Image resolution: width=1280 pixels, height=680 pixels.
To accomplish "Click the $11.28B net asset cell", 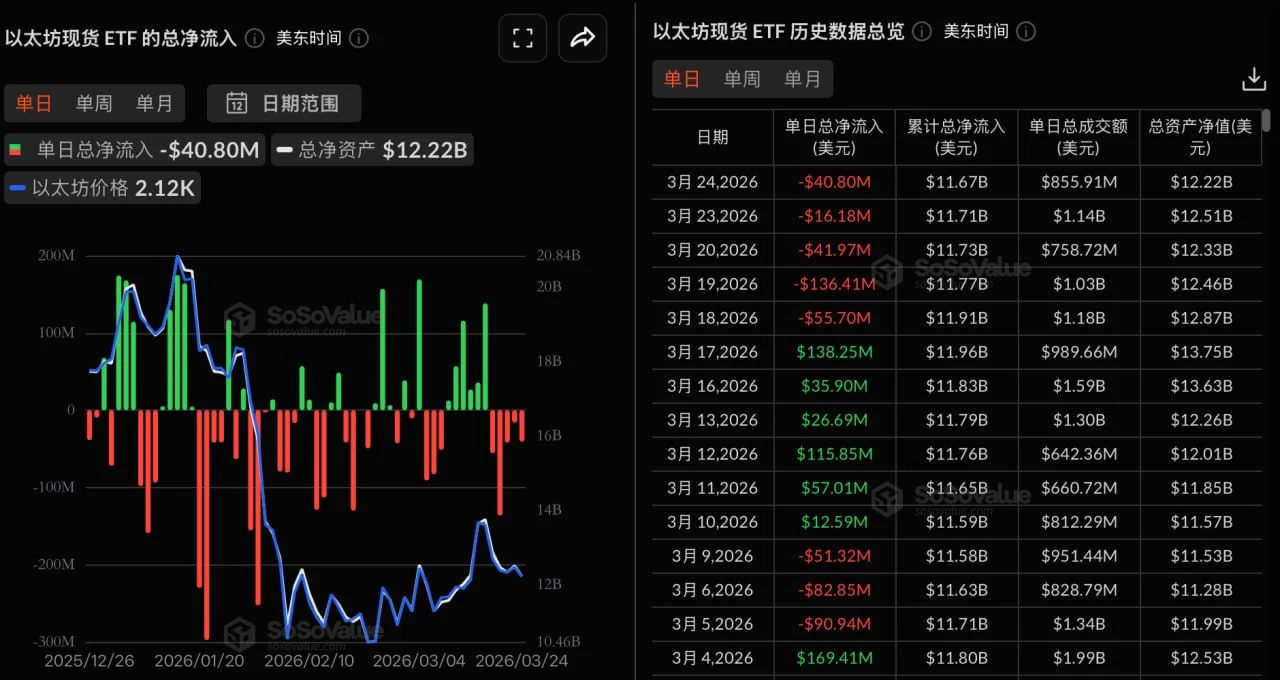I will click(x=1200, y=590).
